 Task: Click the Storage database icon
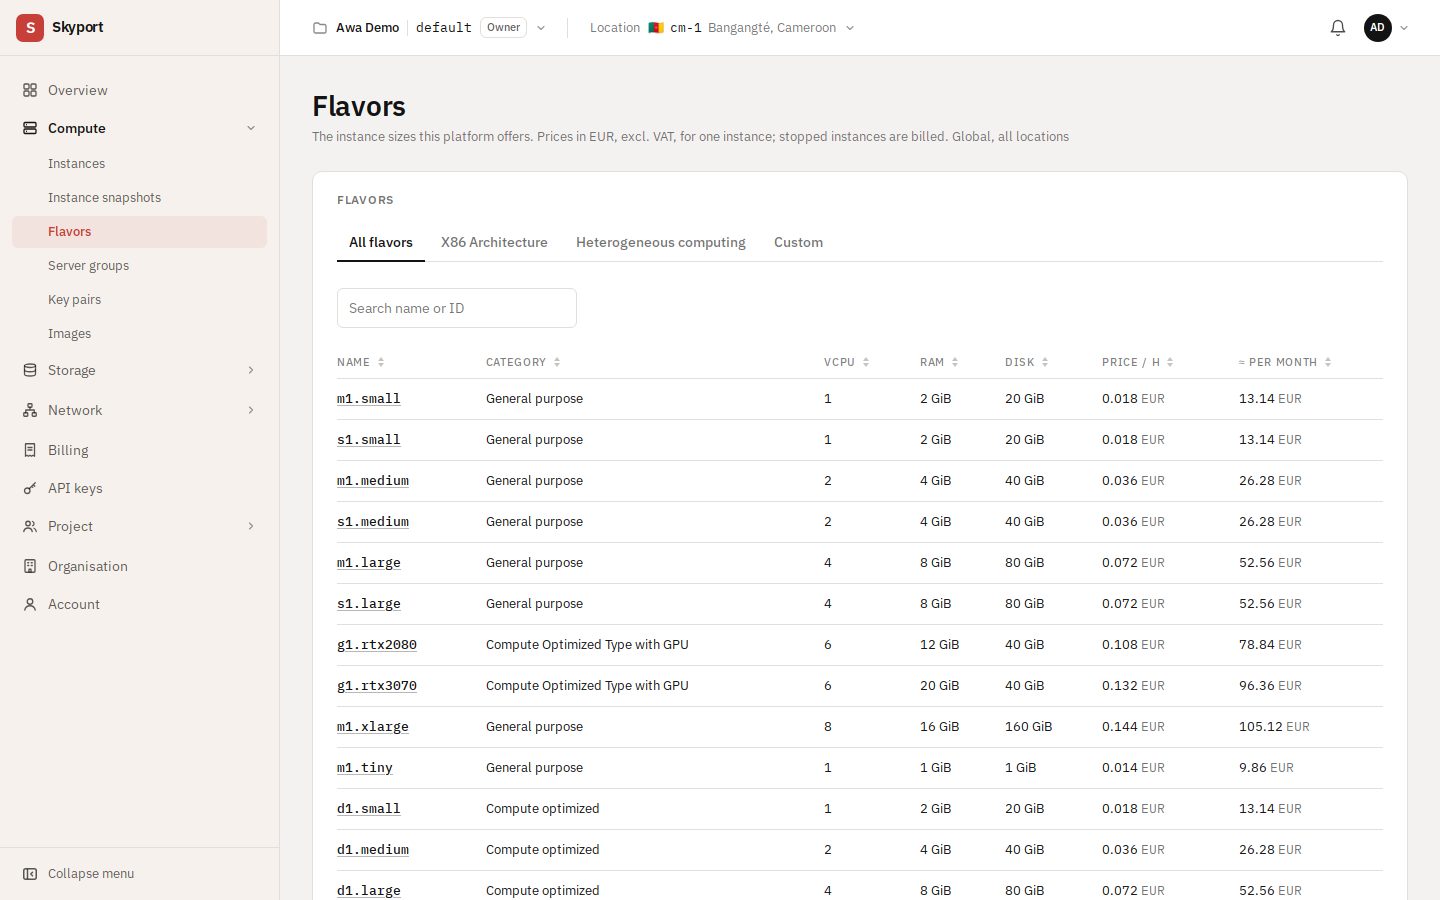[30, 370]
